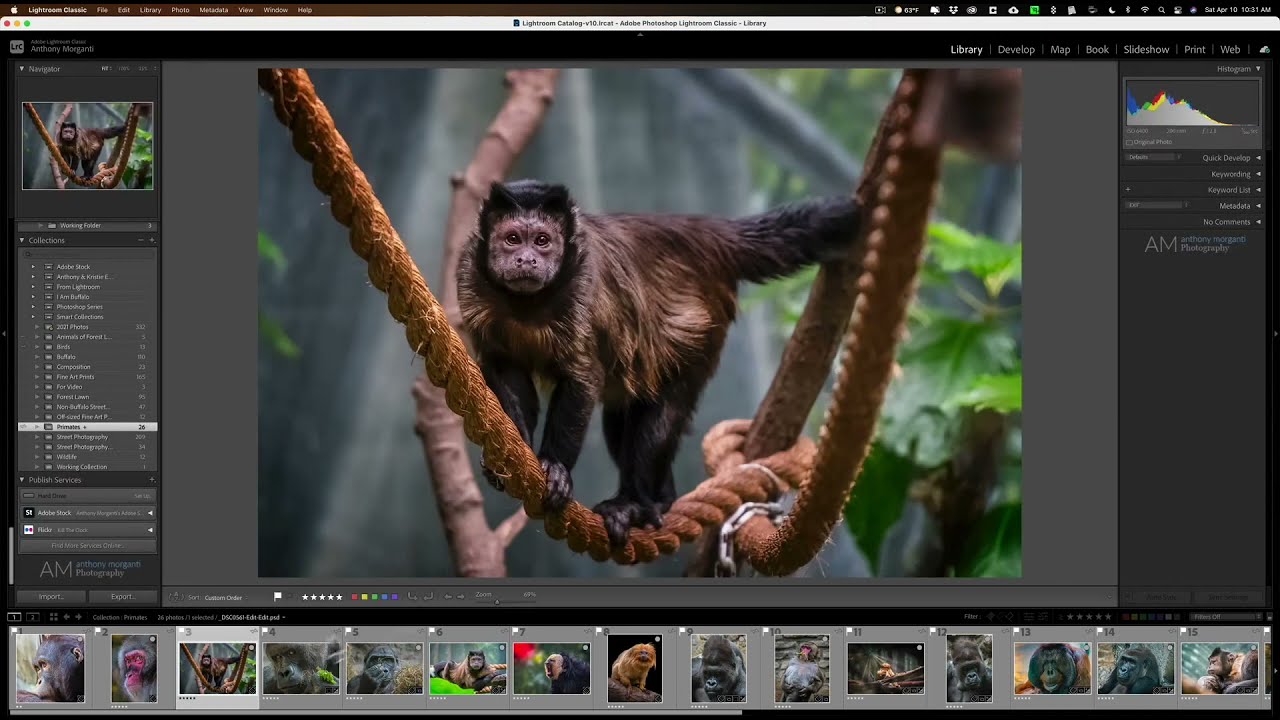Click the Lightroom Classic LrC logo

[x=16, y=46]
